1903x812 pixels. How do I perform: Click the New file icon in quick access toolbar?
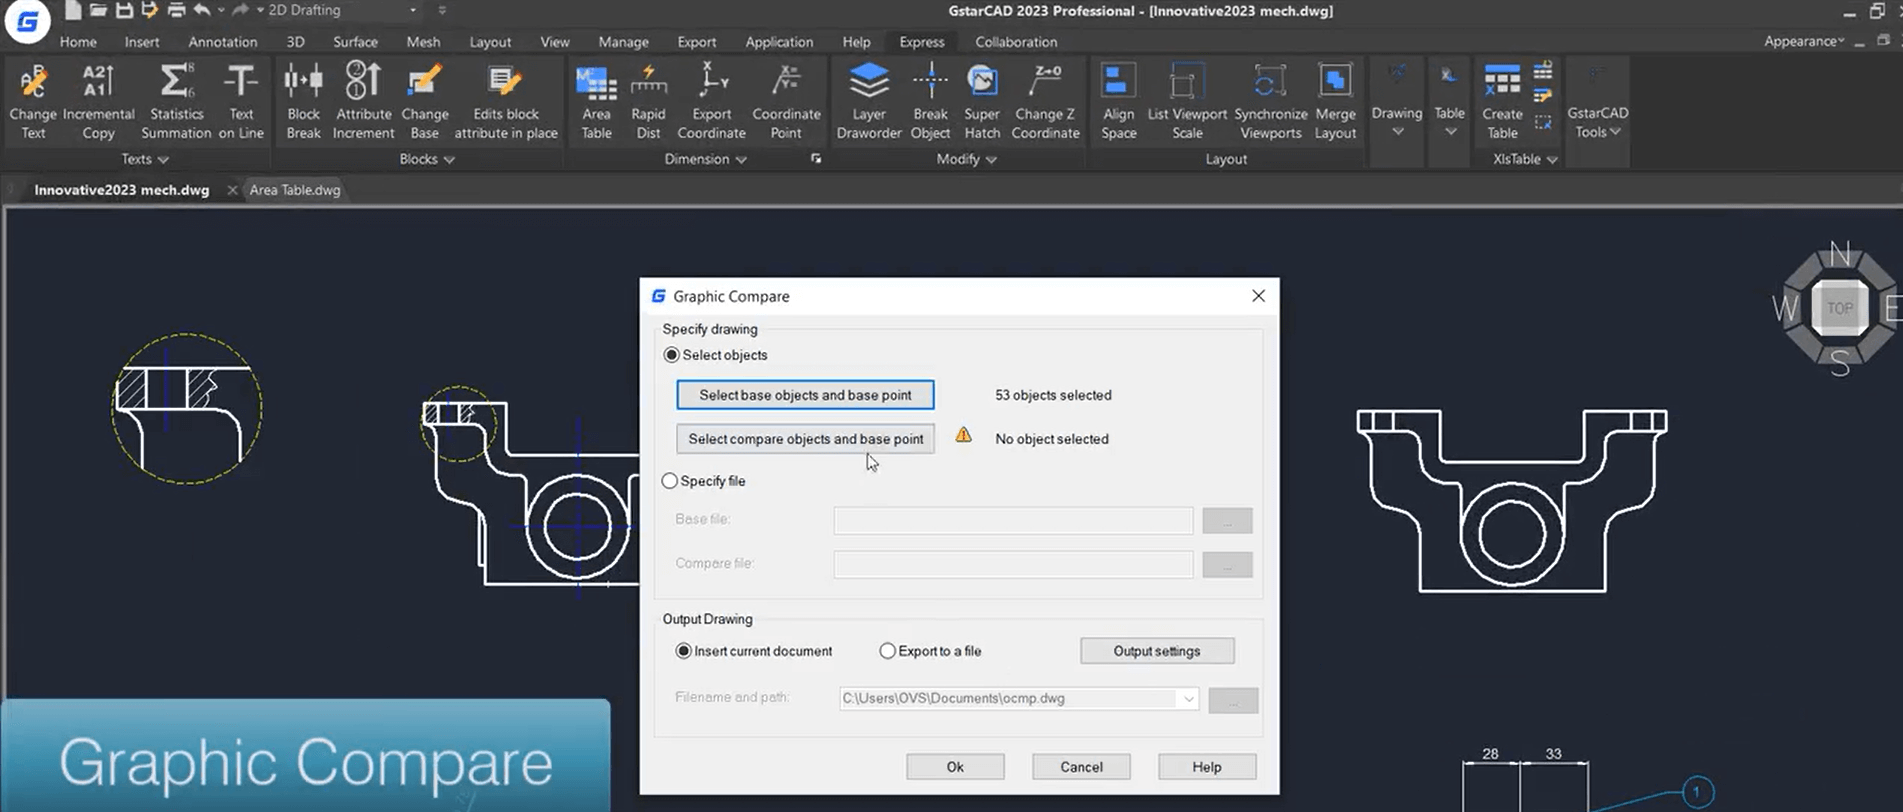coord(73,11)
